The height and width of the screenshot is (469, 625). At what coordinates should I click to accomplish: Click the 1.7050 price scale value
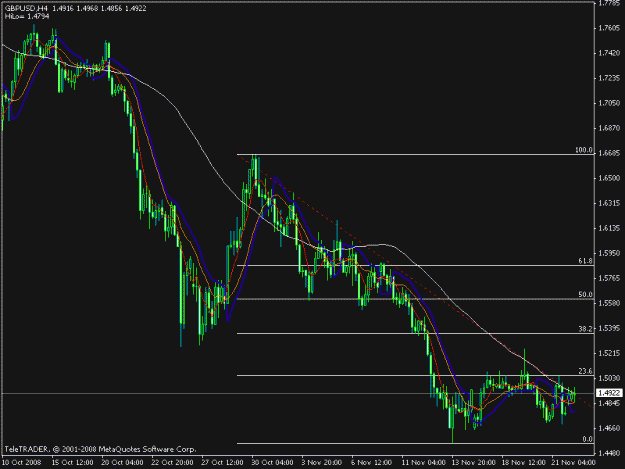pos(609,103)
